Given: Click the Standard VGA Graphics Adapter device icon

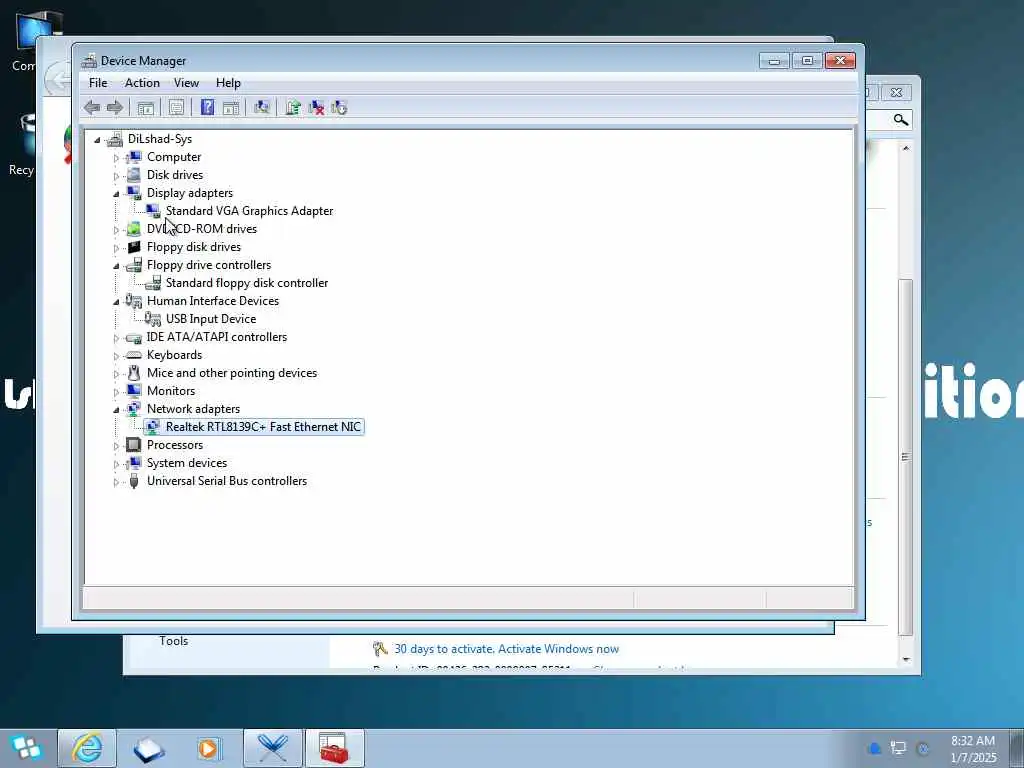Looking at the screenshot, I should tap(153, 211).
